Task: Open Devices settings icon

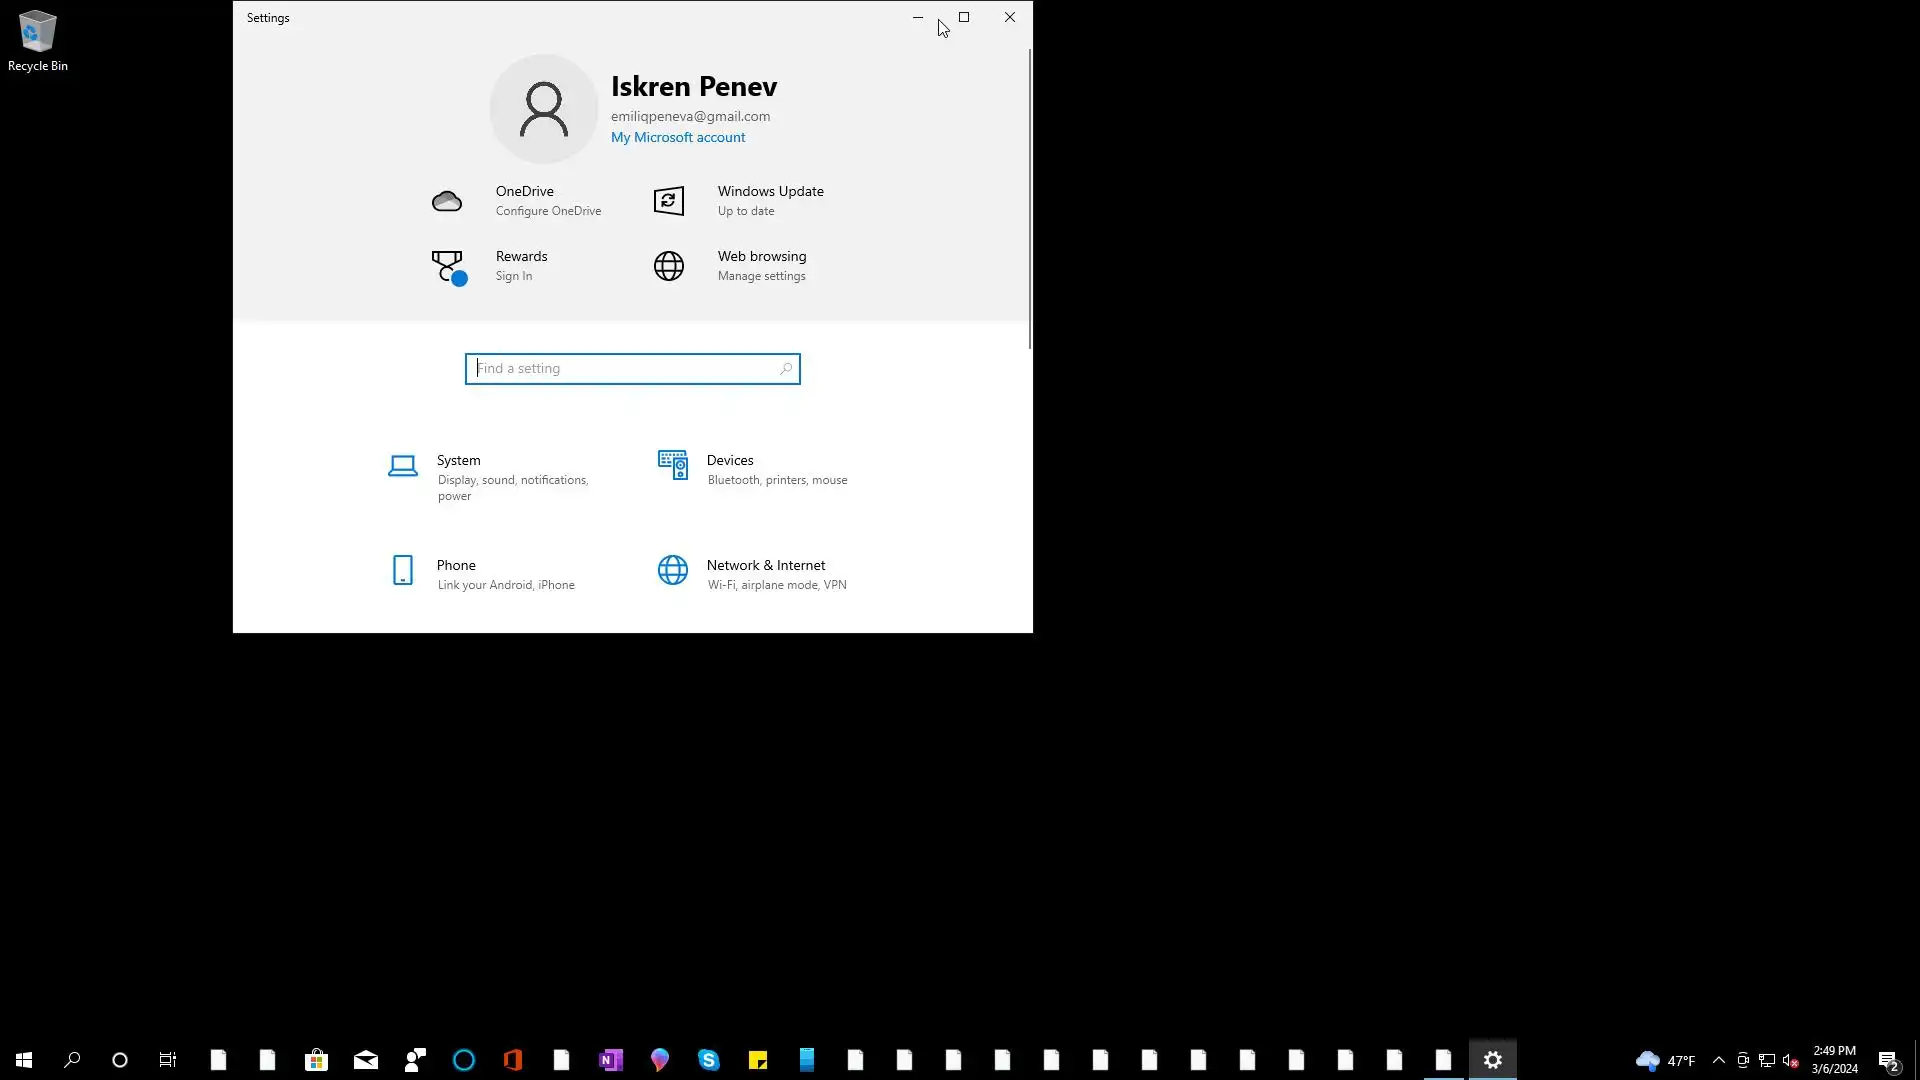Action: 673,465
